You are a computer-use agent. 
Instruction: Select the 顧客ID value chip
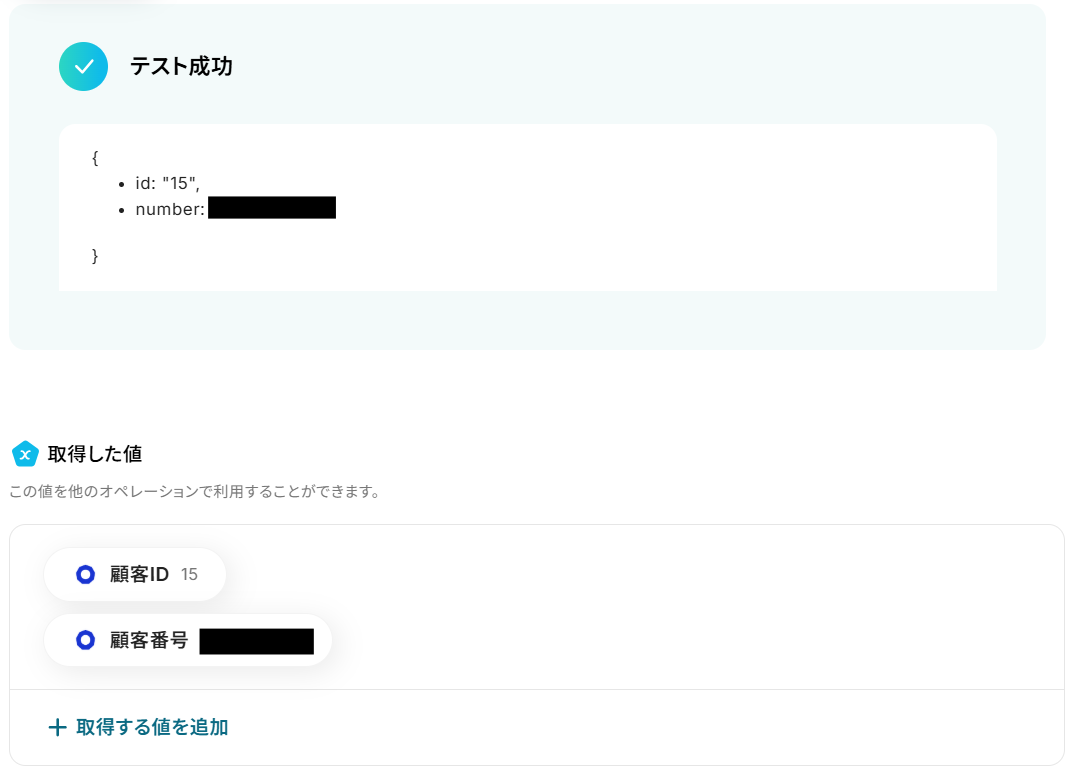135,574
